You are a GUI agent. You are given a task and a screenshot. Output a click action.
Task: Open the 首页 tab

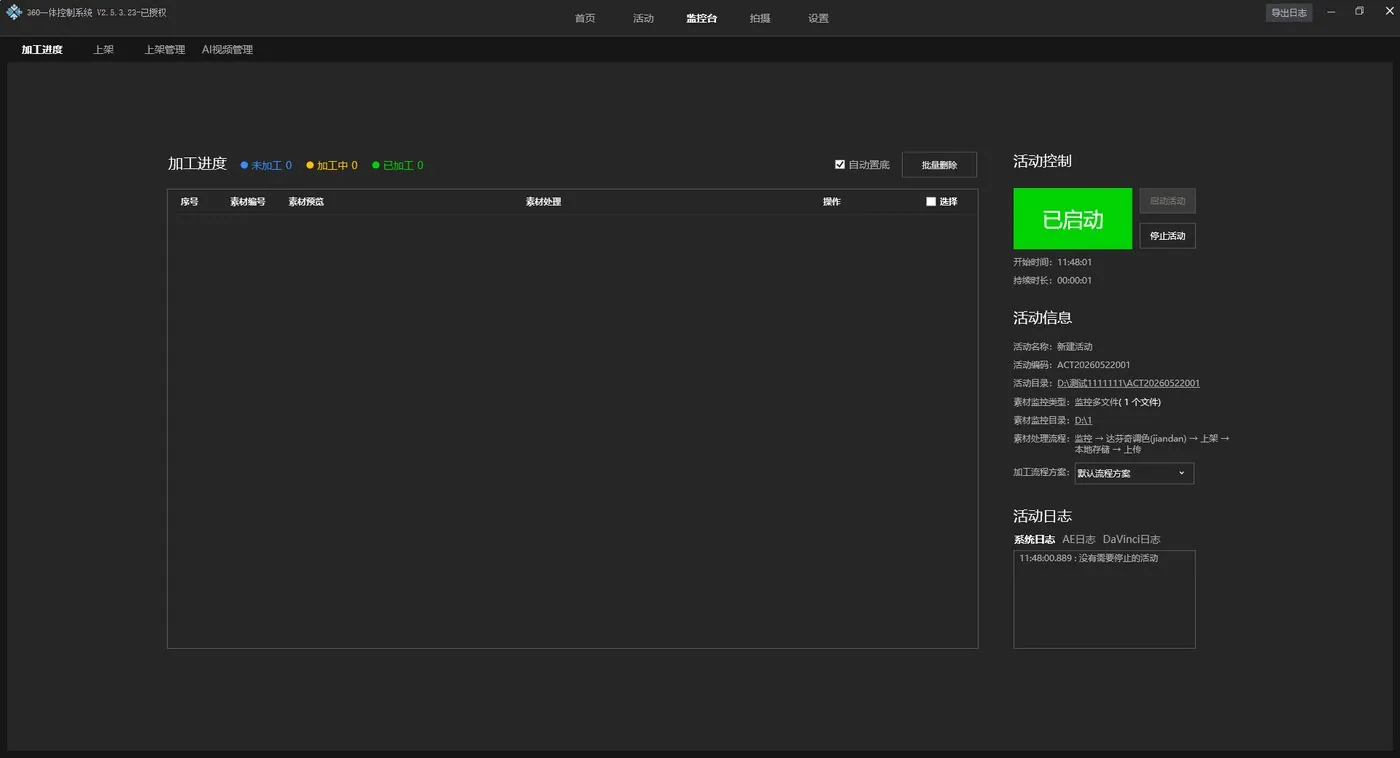click(585, 18)
